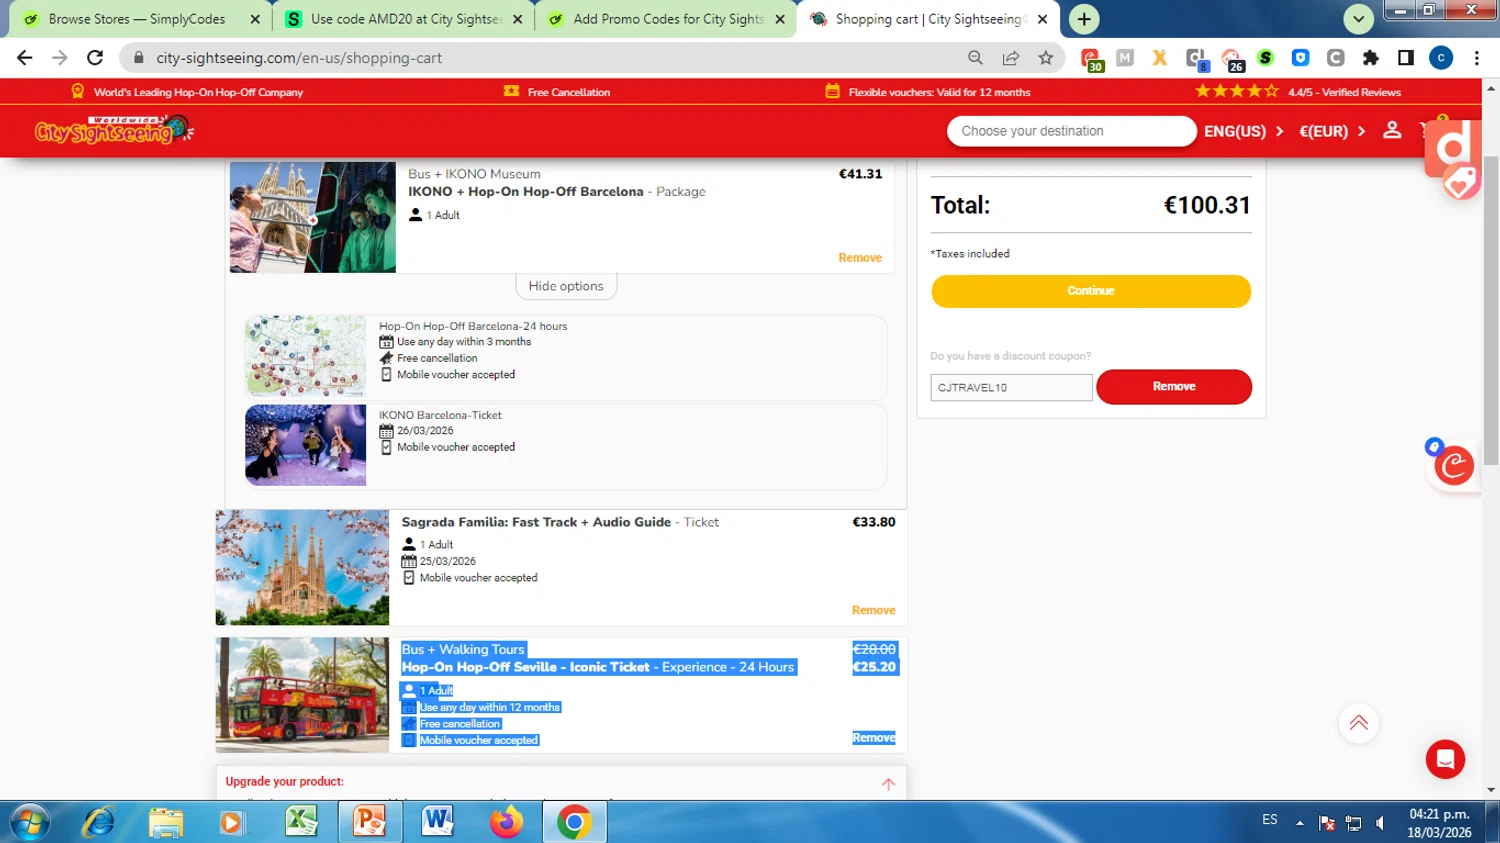Close the Browse Stores tab
1500x843 pixels.
[255, 19]
